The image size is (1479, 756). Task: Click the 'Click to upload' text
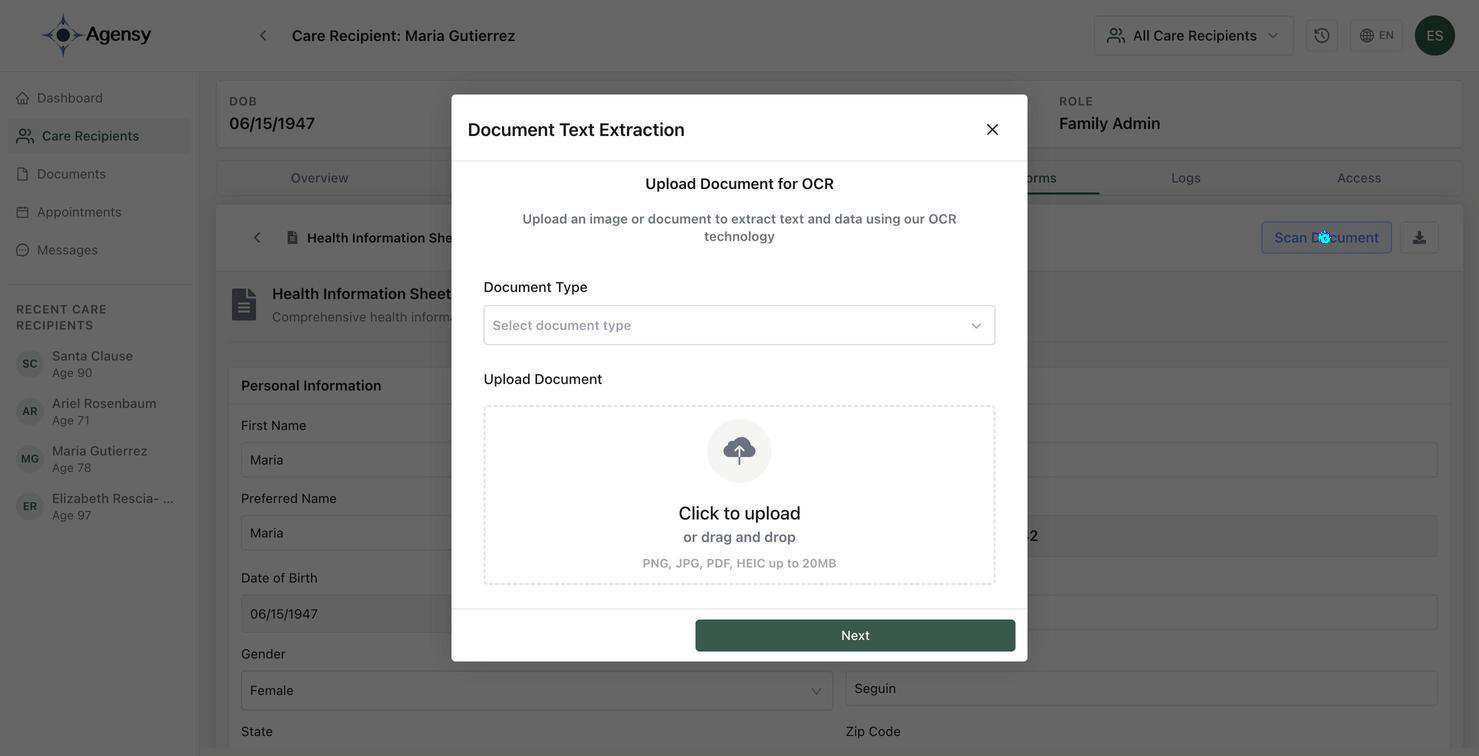tap(739, 513)
